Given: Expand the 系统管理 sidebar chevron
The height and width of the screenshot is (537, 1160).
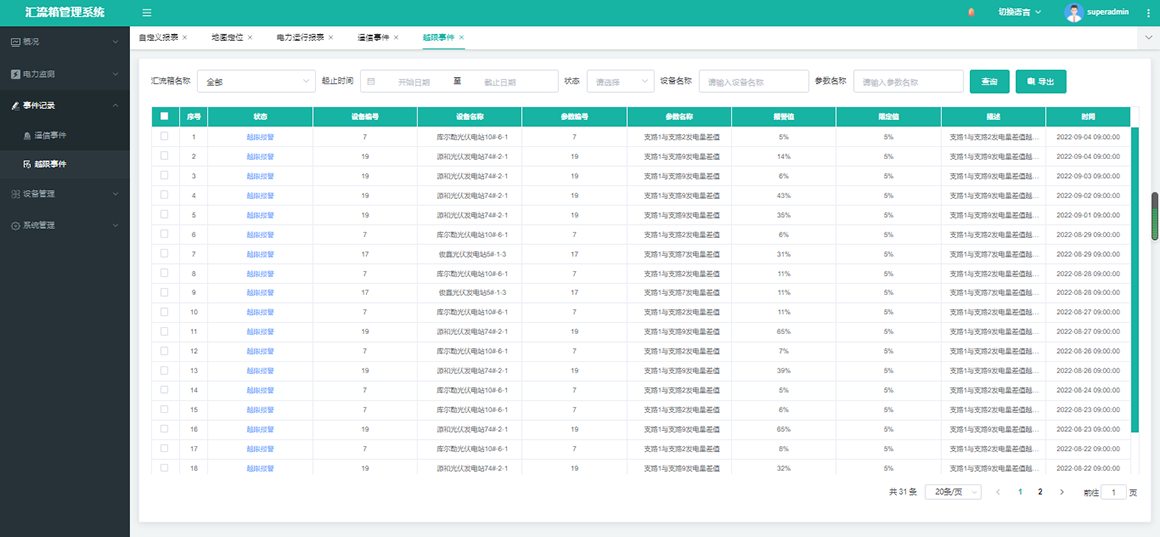Looking at the screenshot, I should click(x=115, y=226).
